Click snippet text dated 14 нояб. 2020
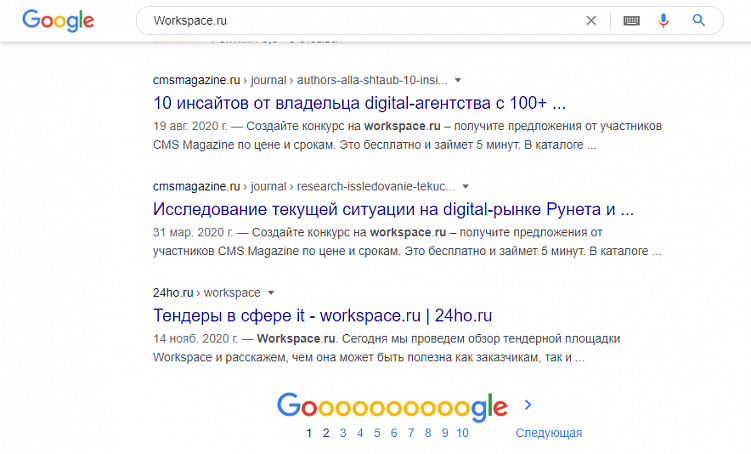The image size is (751, 454). (x=387, y=348)
